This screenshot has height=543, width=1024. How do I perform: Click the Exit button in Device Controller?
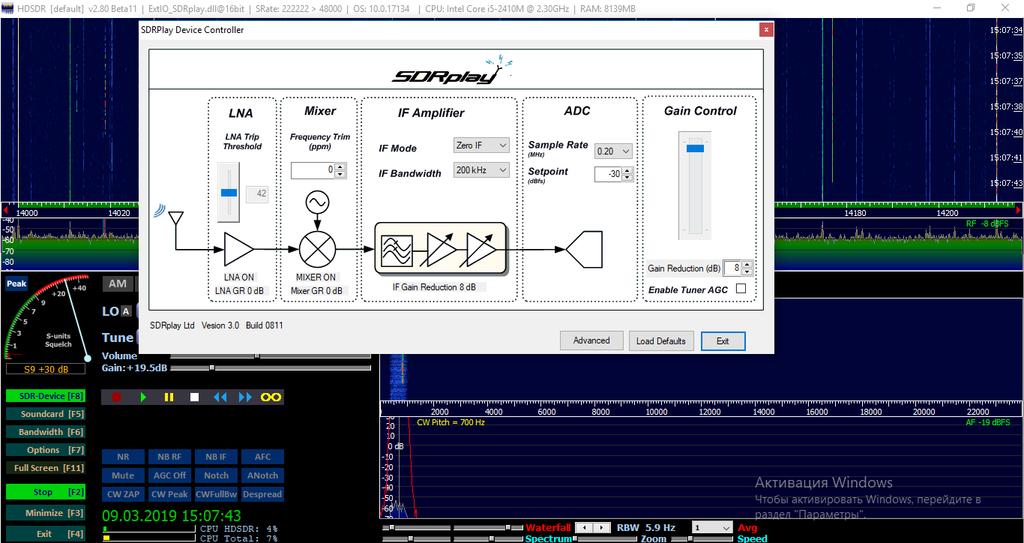pyautogui.click(x=722, y=340)
